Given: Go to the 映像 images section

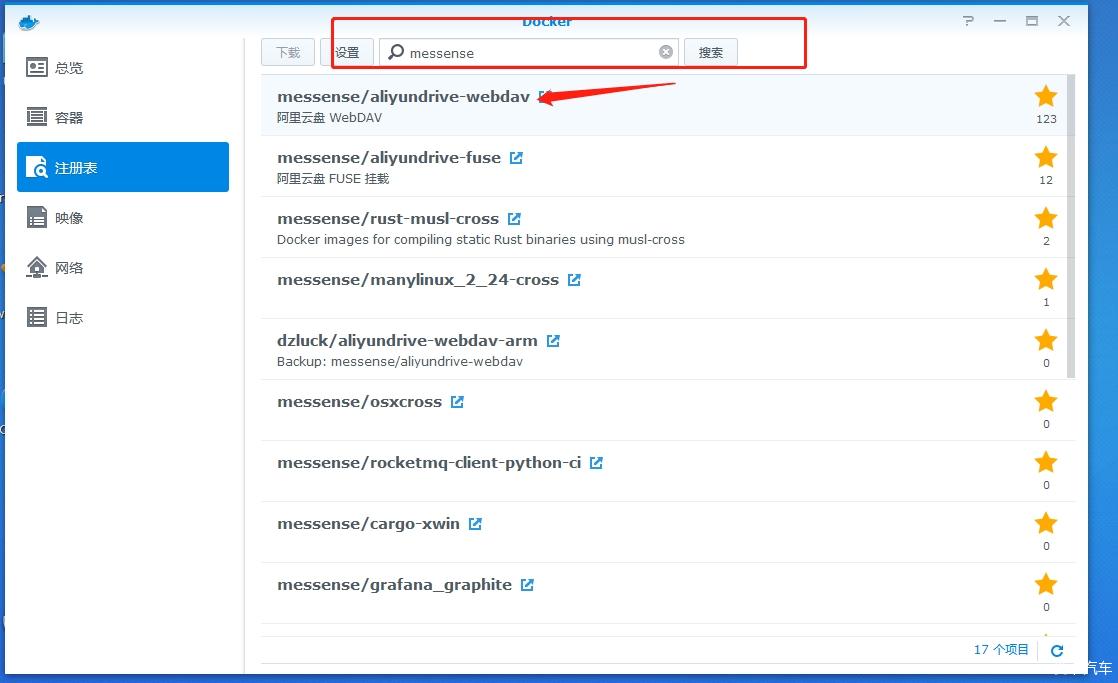Looking at the screenshot, I should pos(123,217).
